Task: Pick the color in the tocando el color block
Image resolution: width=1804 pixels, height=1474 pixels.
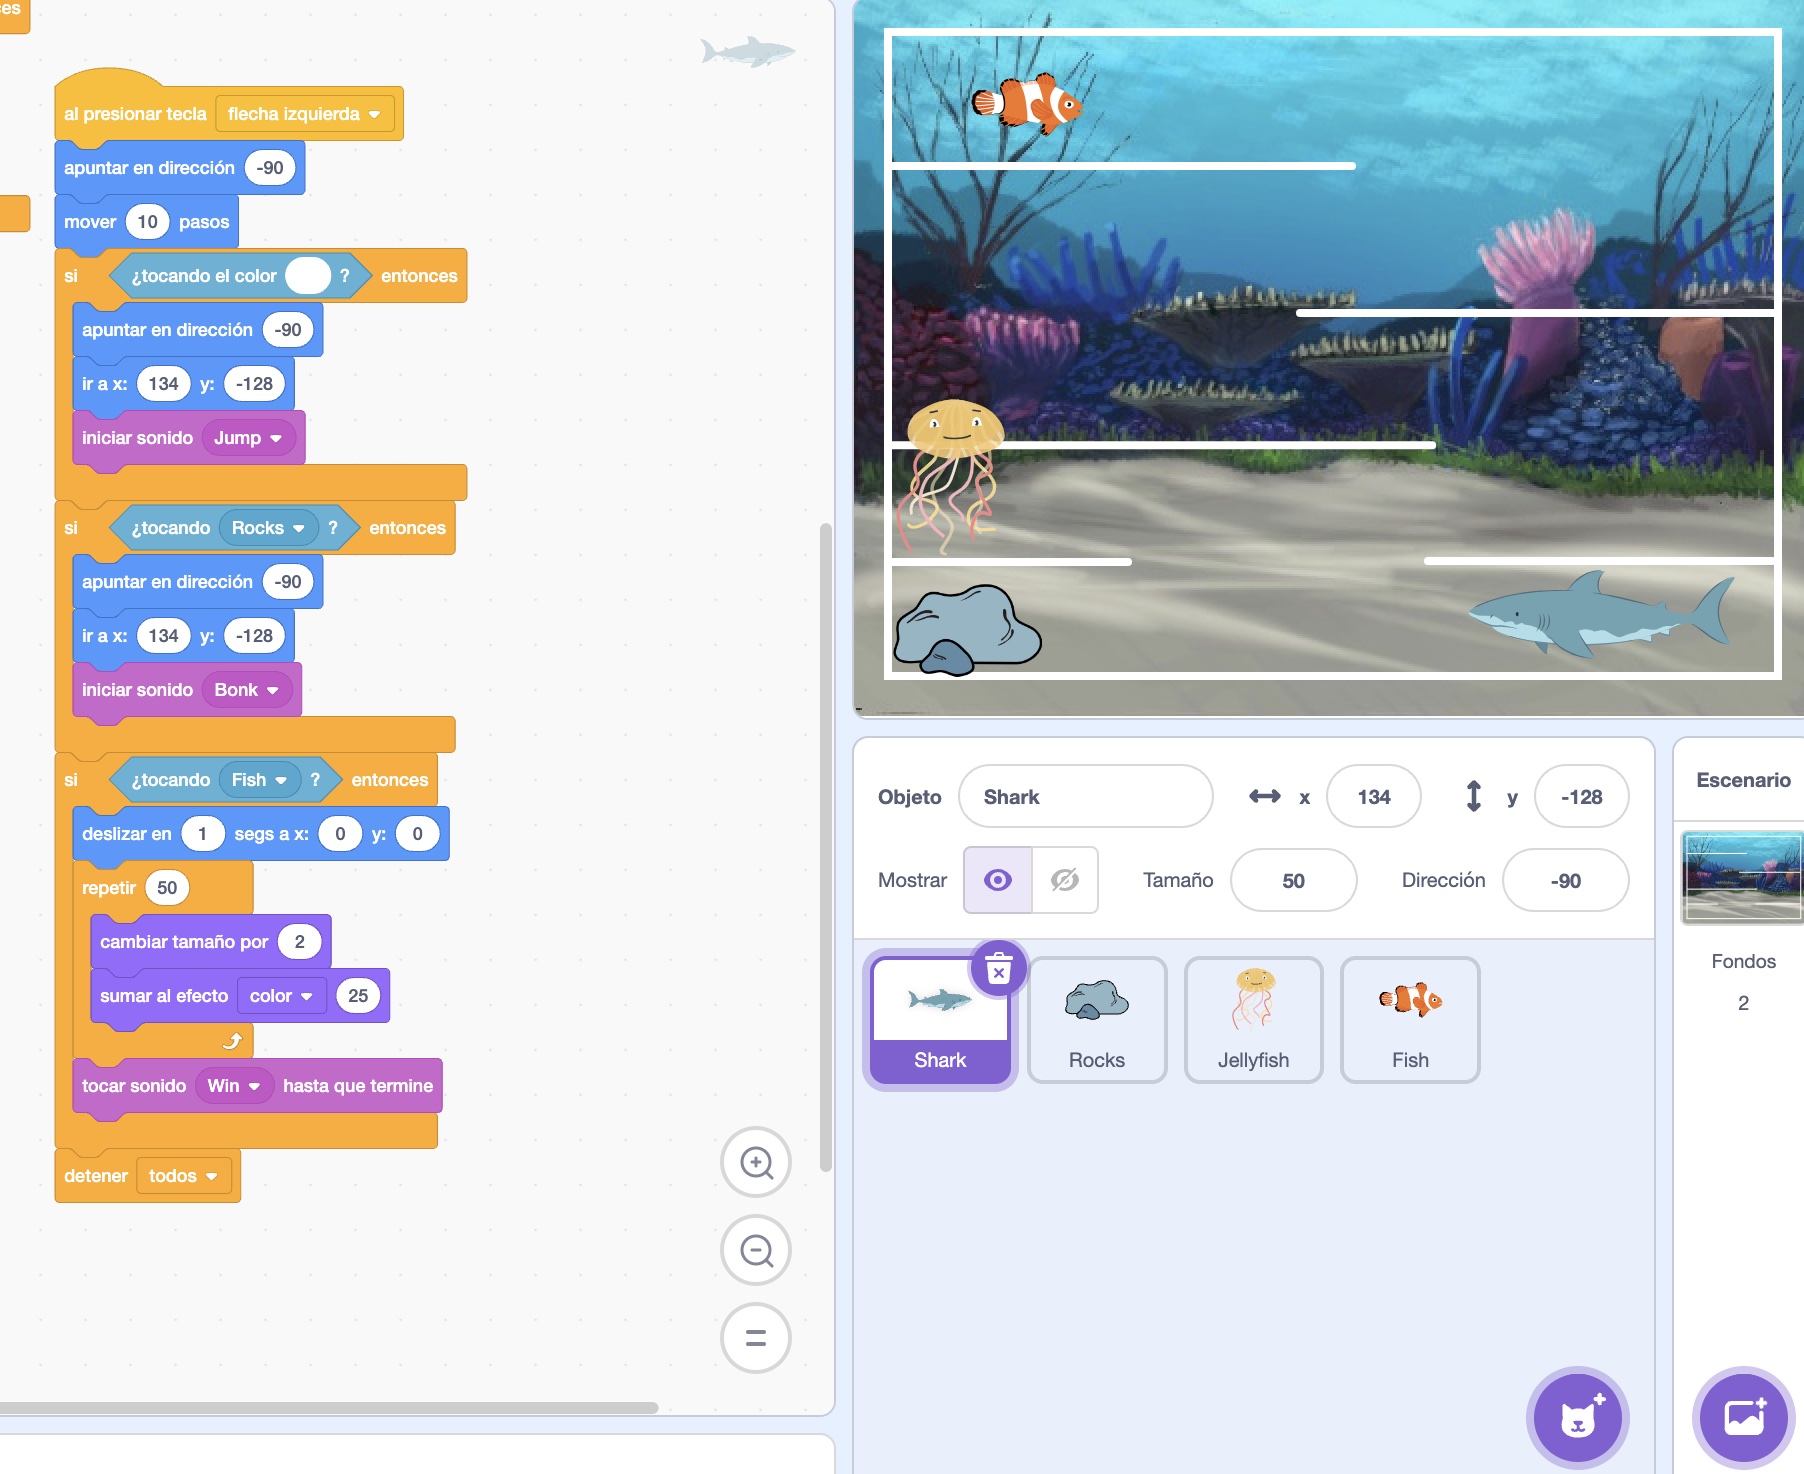Action: [308, 275]
